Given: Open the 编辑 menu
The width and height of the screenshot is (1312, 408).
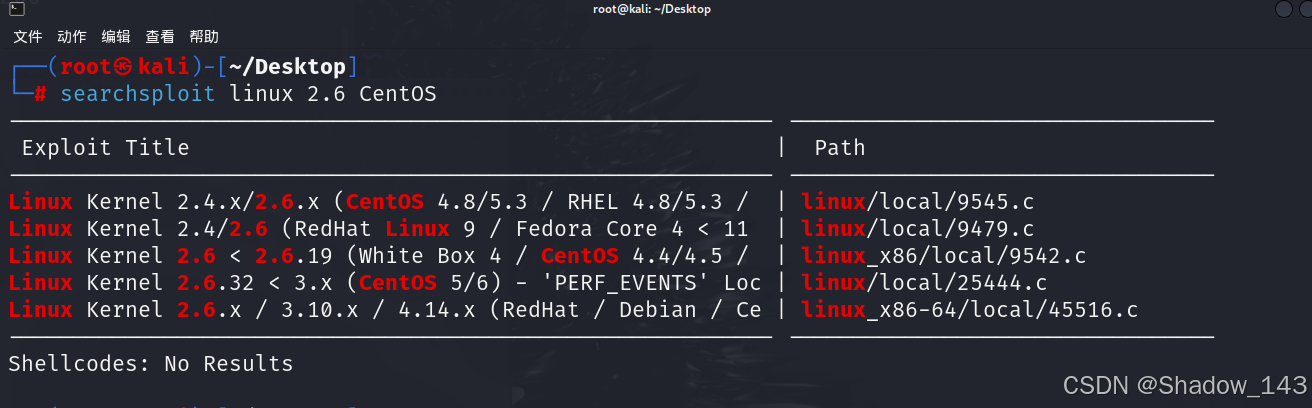Looking at the screenshot, I should click(115, 37).
